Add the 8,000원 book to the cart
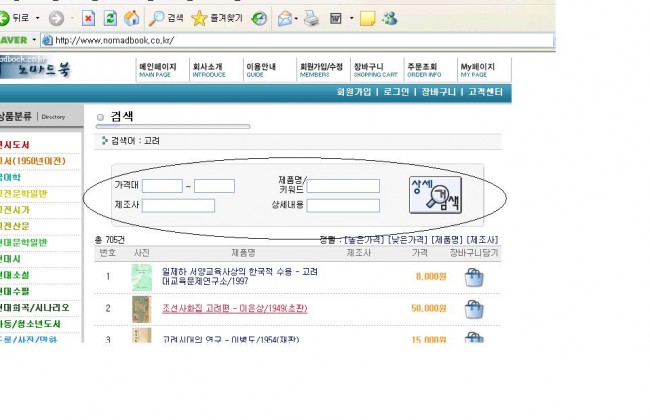This screenshot has width=650, height=420. (x=474, y=277)
